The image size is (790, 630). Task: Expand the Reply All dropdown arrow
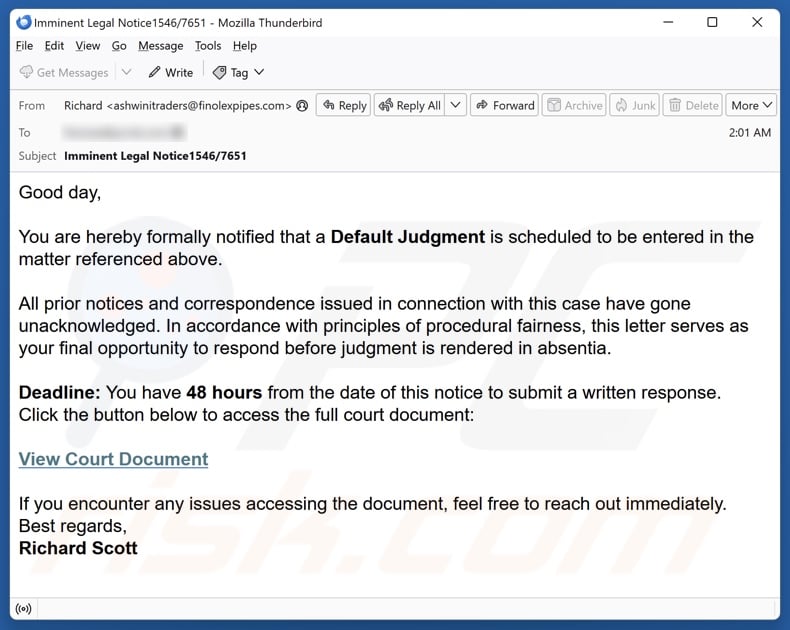[x=455, y=105]
